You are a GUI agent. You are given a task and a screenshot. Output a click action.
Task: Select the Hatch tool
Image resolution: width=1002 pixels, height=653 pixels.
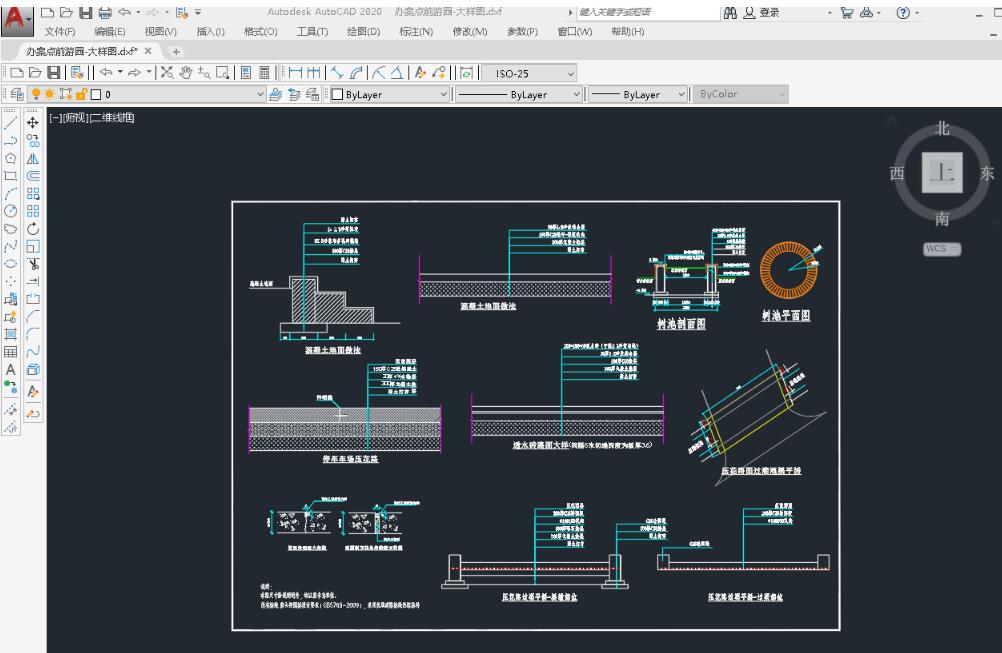coord(10,334)
